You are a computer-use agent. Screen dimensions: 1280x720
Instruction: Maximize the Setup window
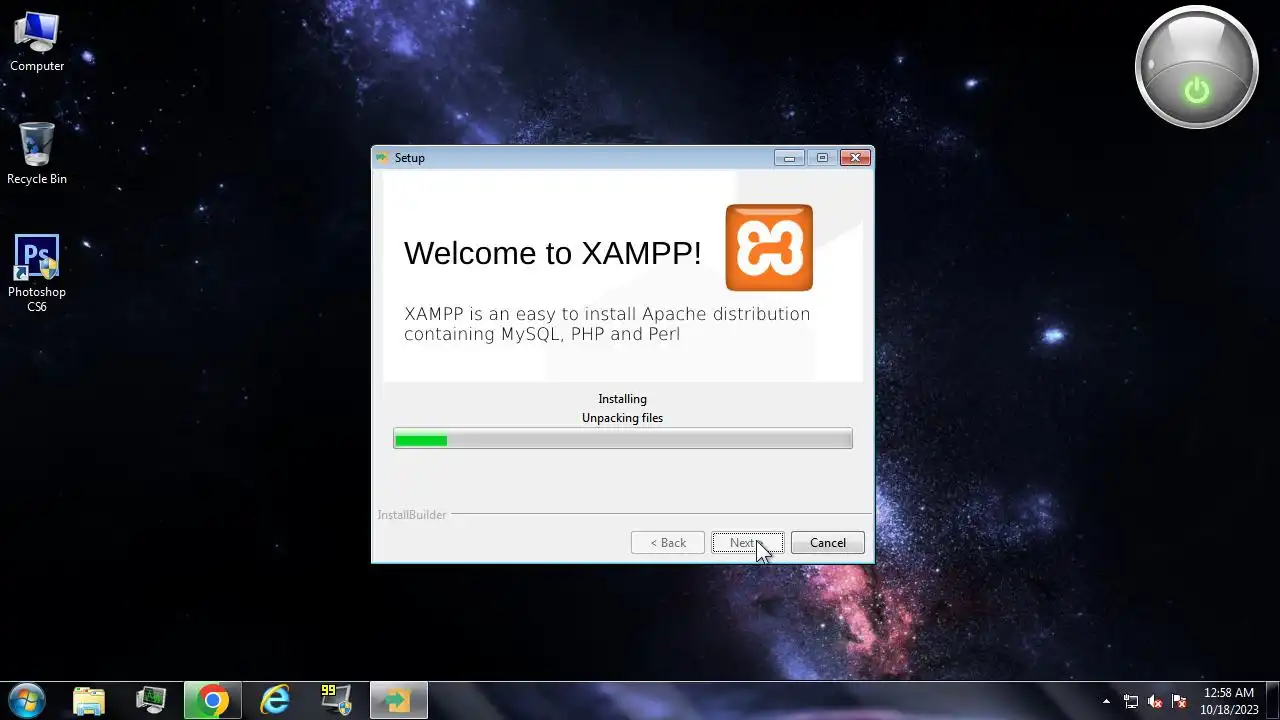822,158
